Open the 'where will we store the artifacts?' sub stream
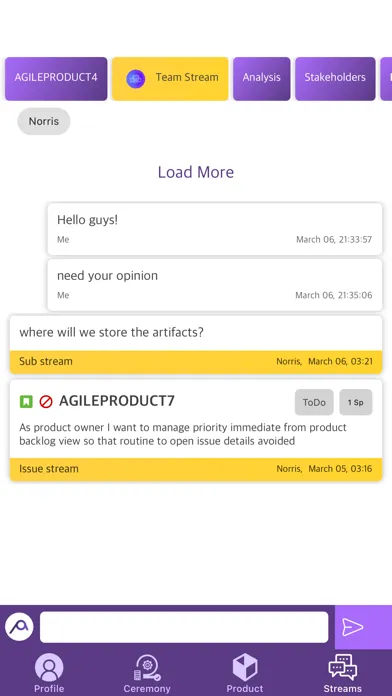 (196, 344)
